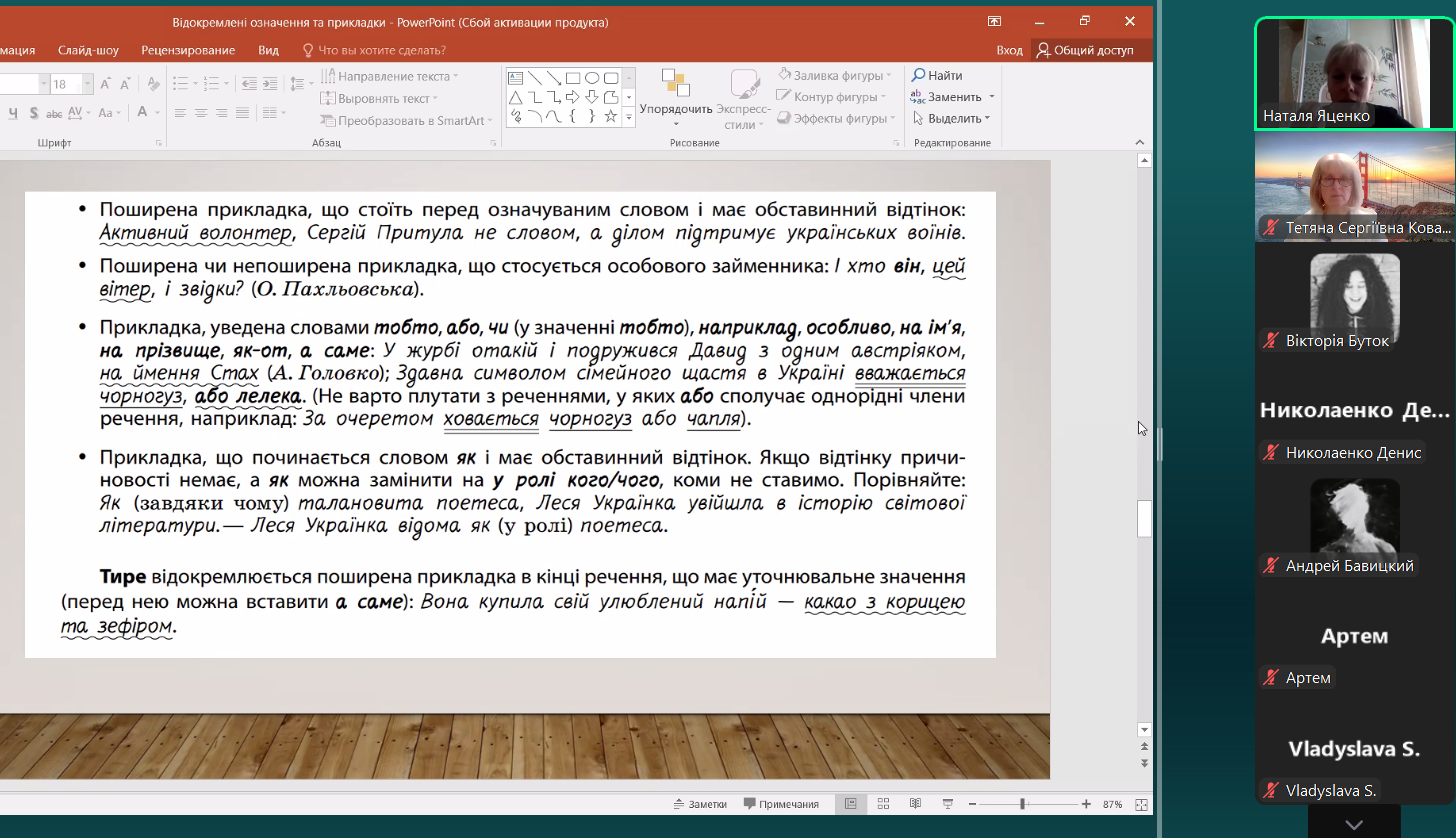Click Вход sign-in link

tap(1009, 50)
